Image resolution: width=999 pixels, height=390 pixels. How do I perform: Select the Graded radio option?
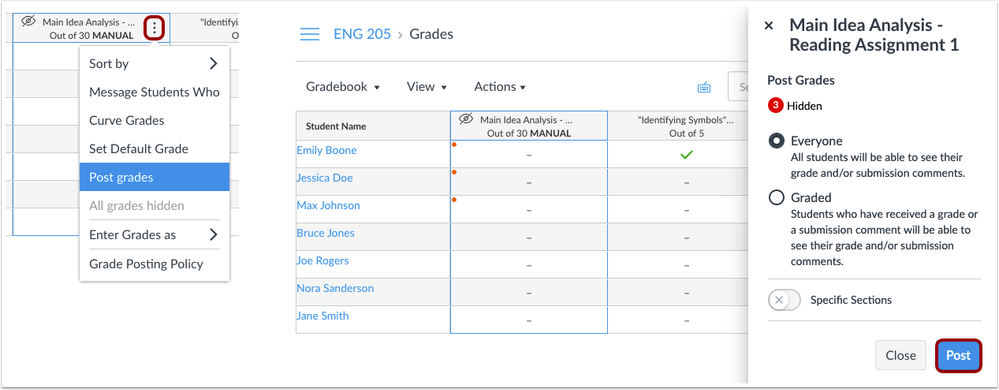(x=776, y=198)
